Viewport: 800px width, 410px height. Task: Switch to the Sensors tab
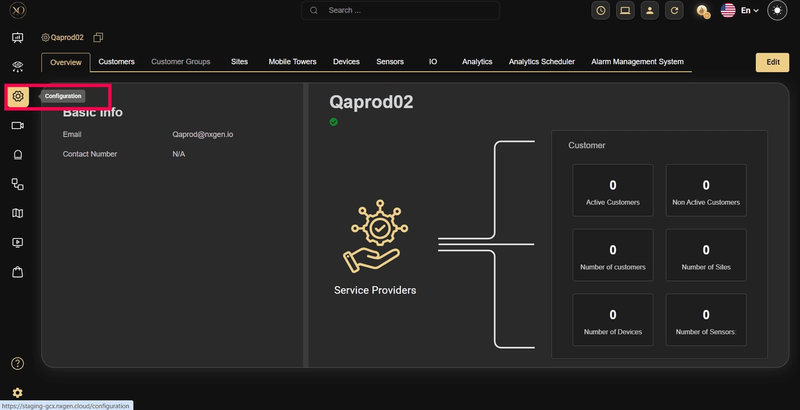point(390,62)
